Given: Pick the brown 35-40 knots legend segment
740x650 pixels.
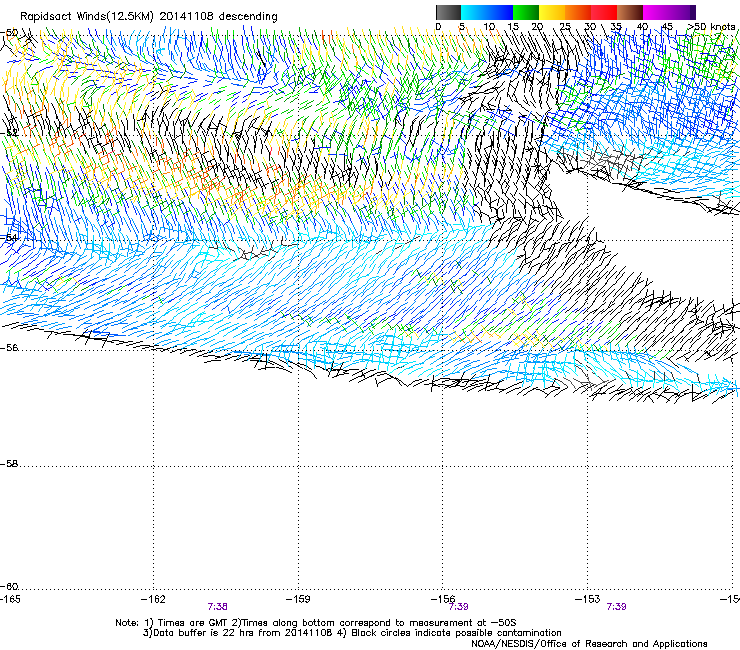Looking at the screenshot, I should (x=630, y=12).
